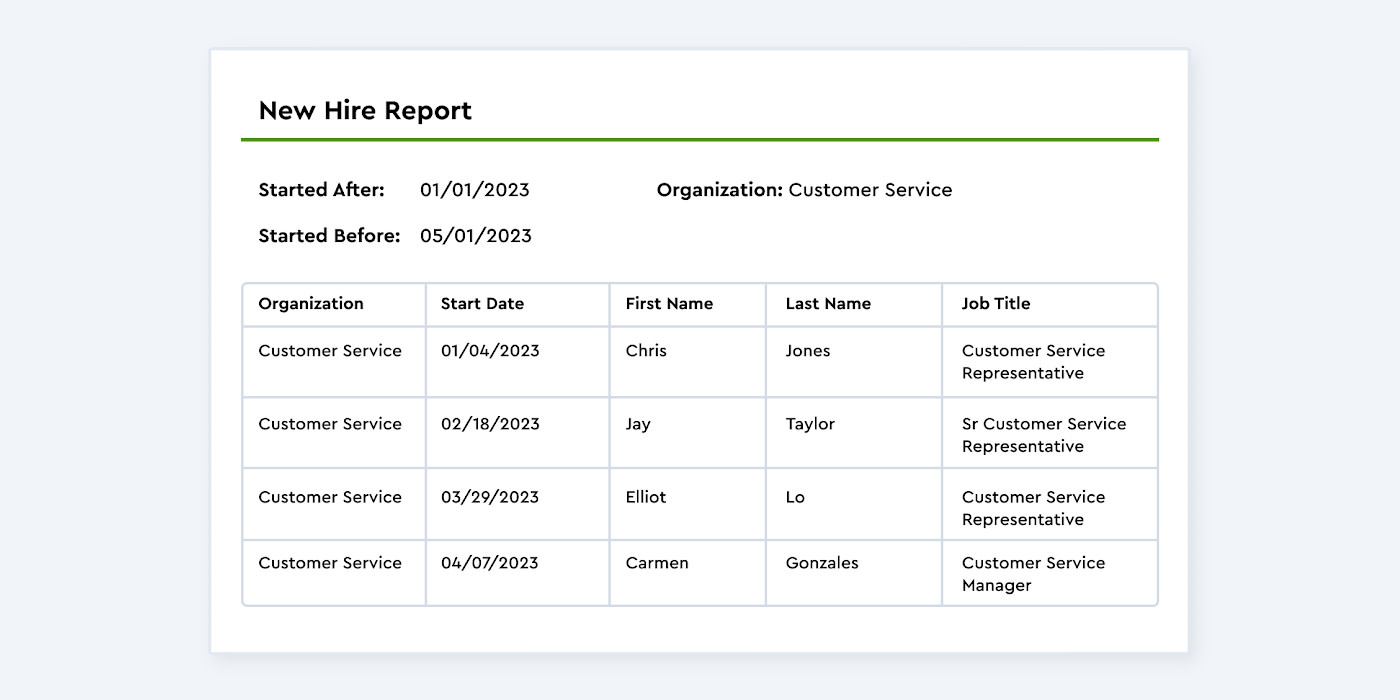This screenshot has height=700, width=1400.
Task: Click the 02/18/2023 start date cell
Action: point(490,424)
